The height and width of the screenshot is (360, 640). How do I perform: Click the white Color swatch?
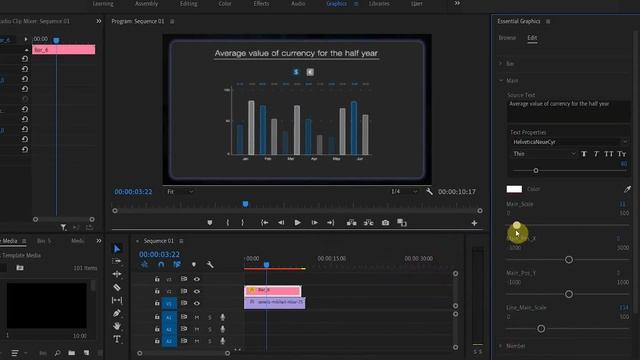click(x=514, y=189)
